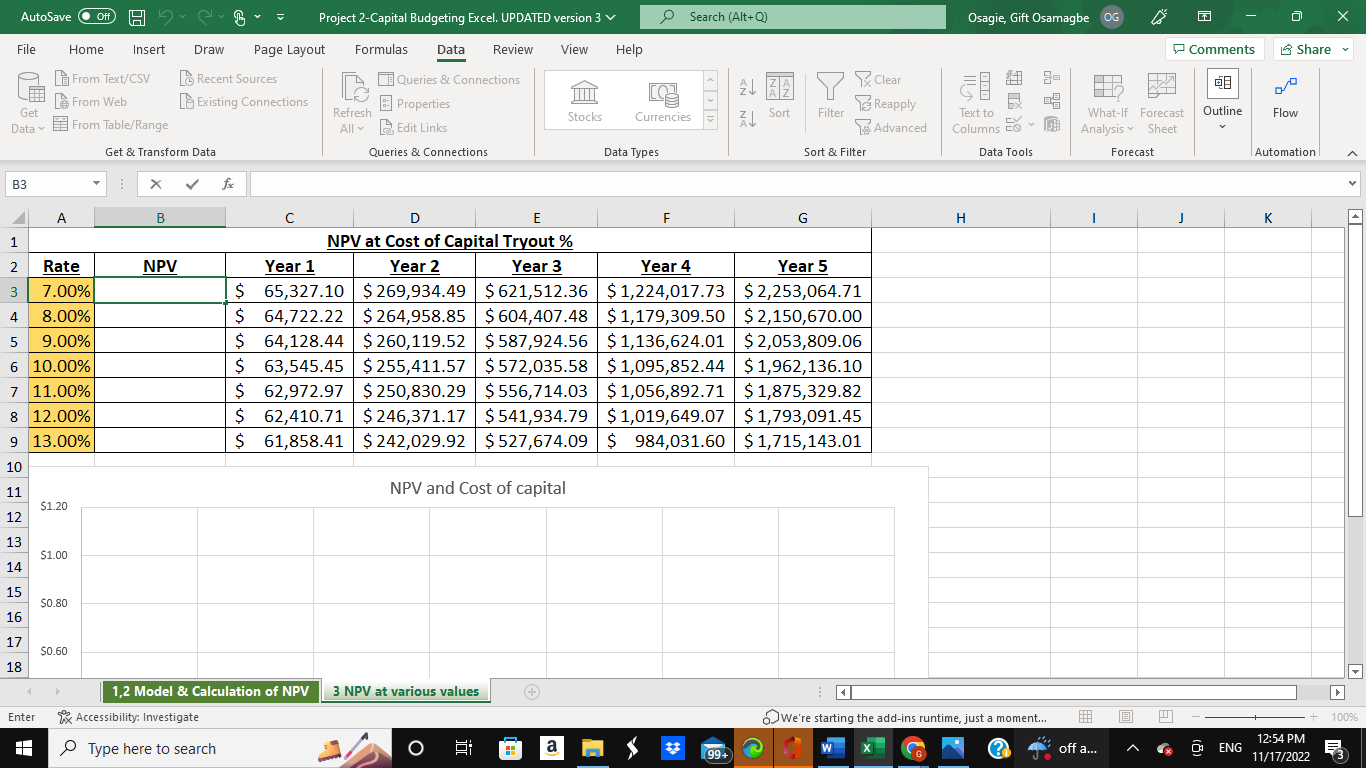Screen dimensions: 1366x768
Task: Select the Text to Columns tool
Action: (975, 100)
